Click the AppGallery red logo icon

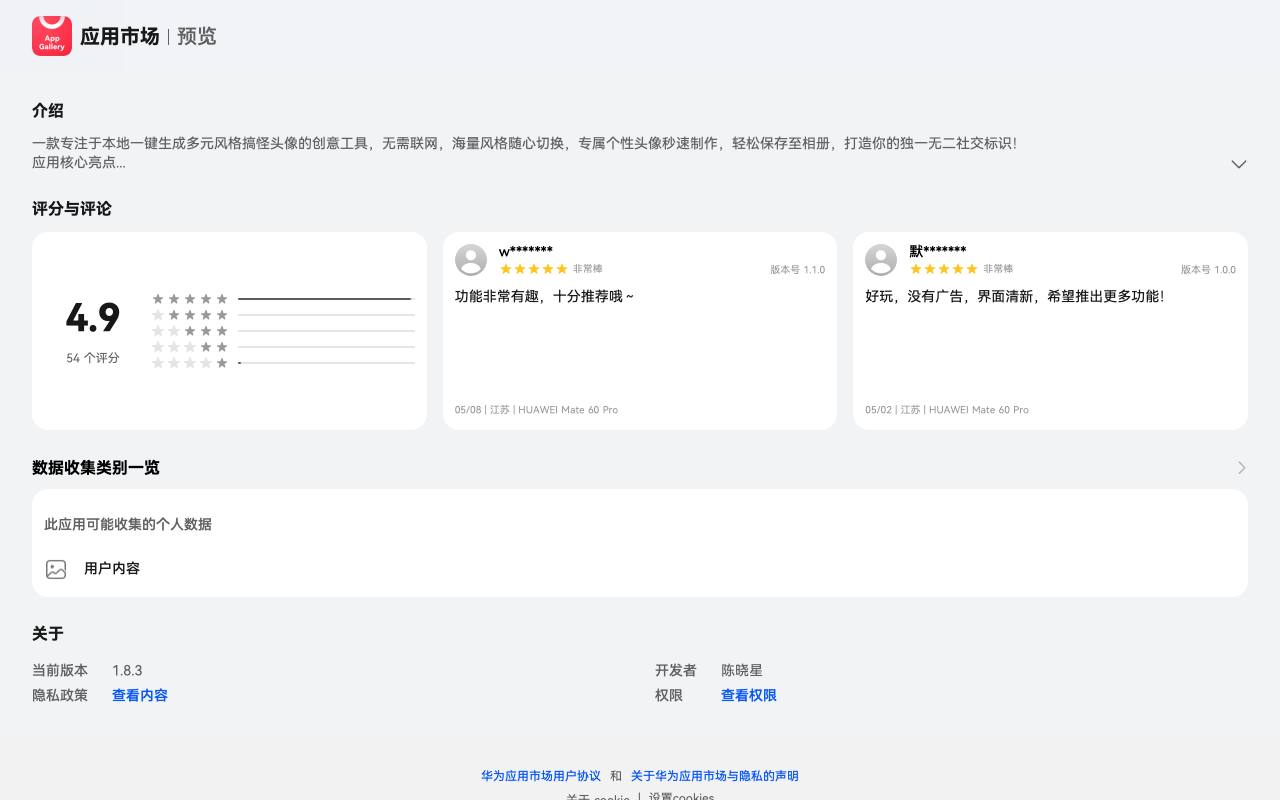pos(52,36)
